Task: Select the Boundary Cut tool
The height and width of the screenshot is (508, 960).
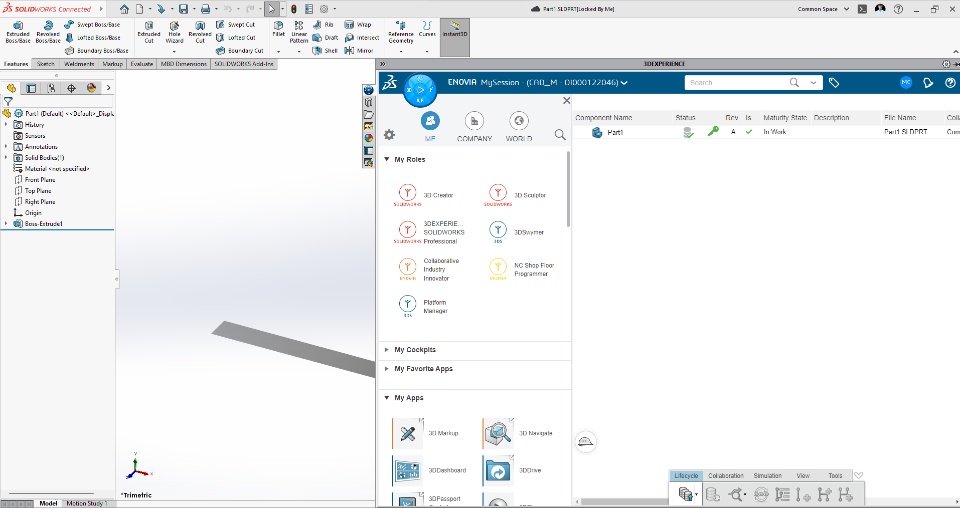Action: tap(239, 51)
